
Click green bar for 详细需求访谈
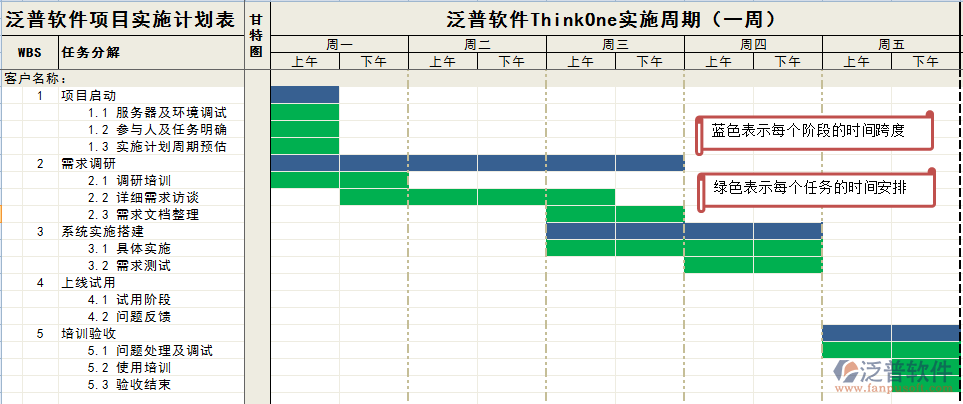(477, 197)
